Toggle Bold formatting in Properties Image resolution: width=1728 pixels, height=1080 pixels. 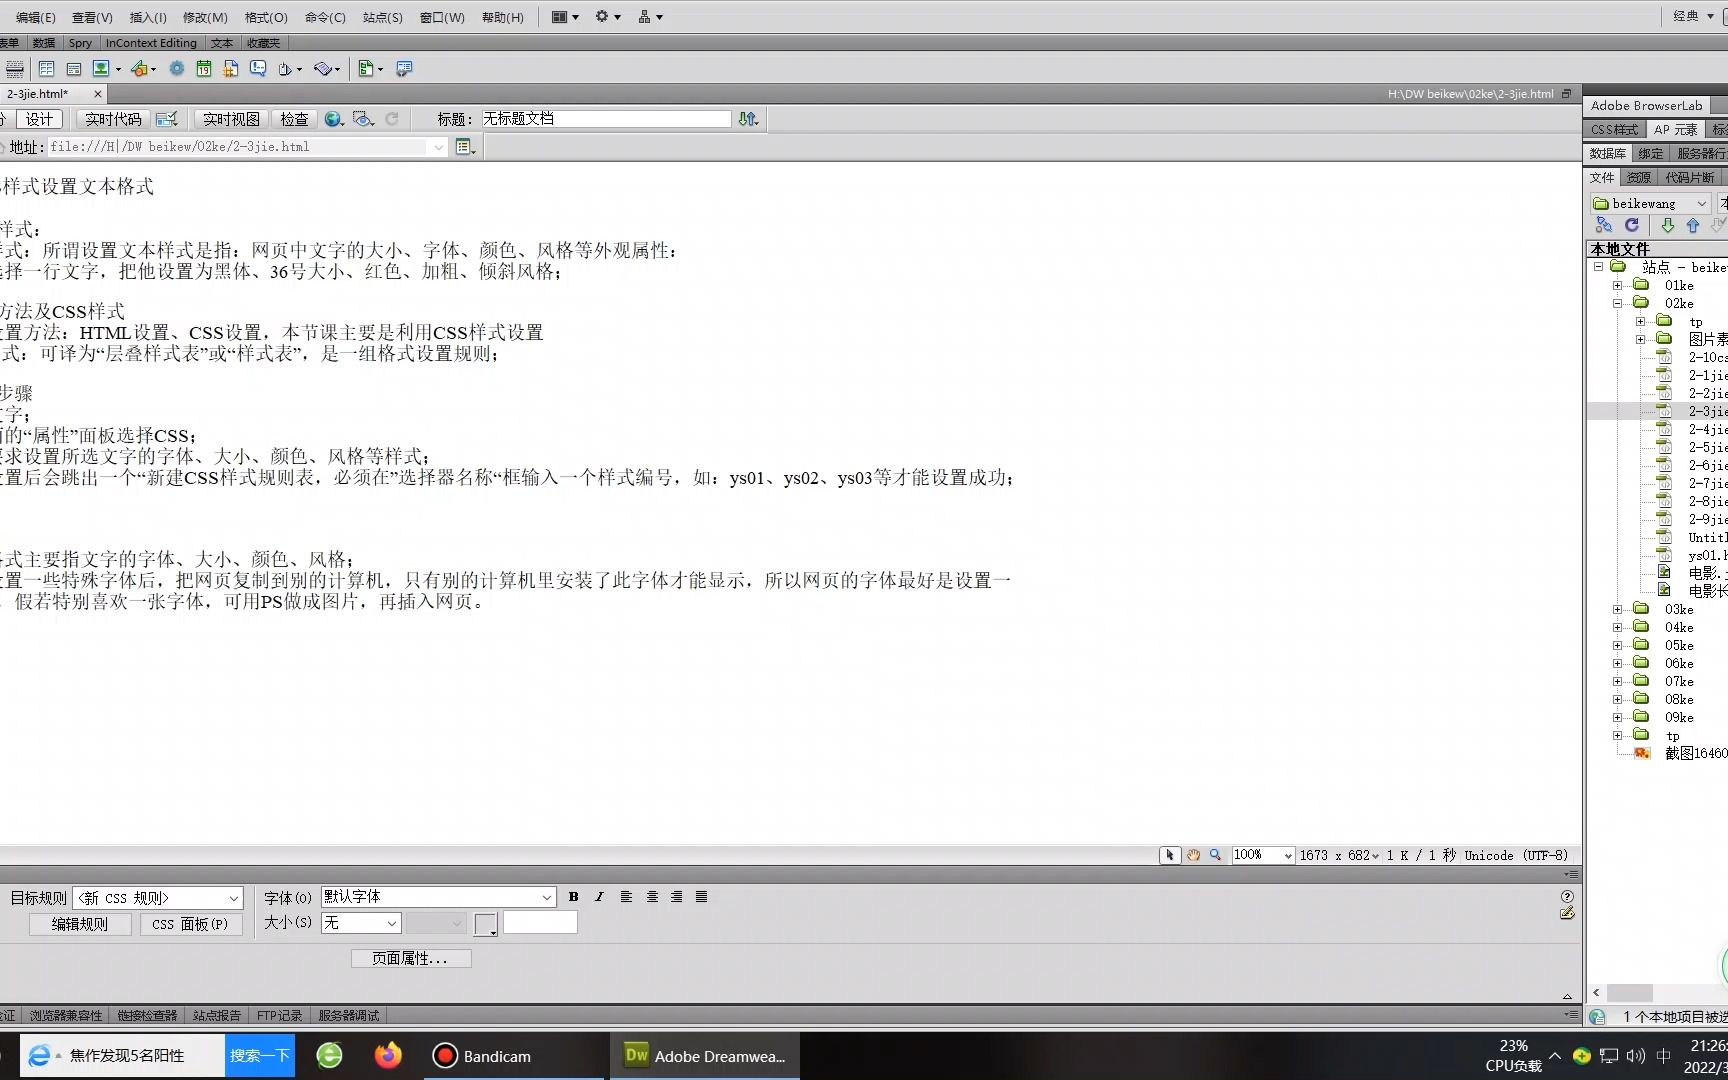573,897
